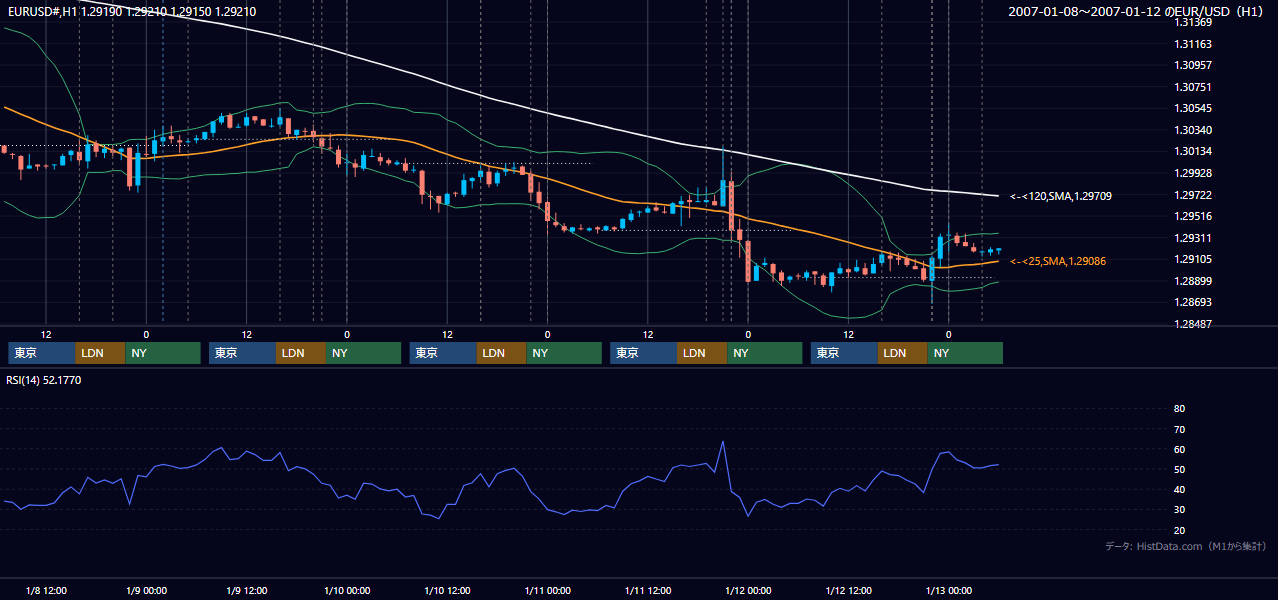Viewport: 1278px width, 600px height.
Task: Click the RSI level 20 label
Action: [1179, 531]
